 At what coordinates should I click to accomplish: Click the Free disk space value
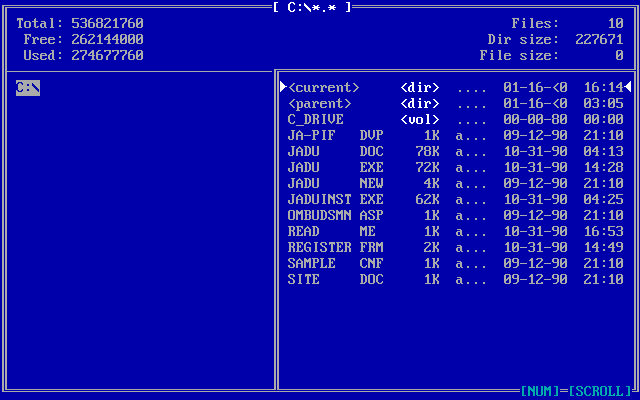point(107,39)
